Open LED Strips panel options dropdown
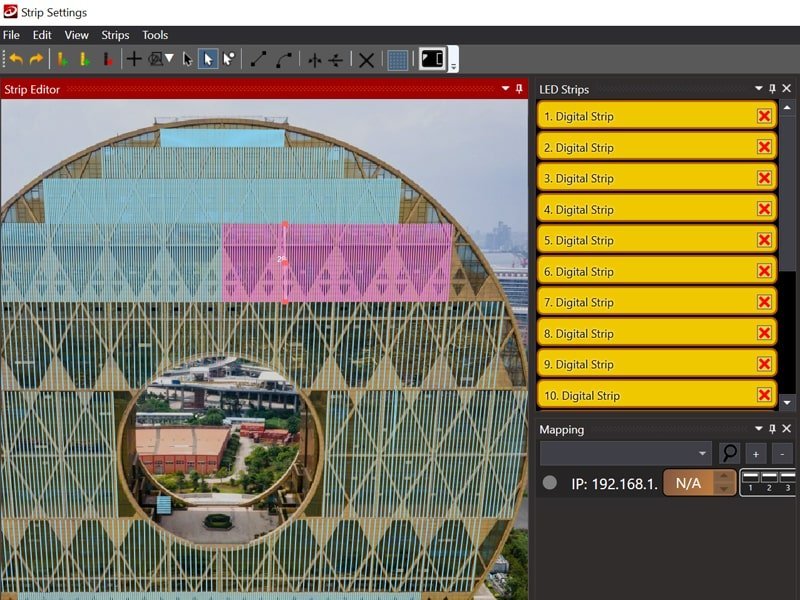The width and height of the screenshot is (800, 600). (x=759, y=89)
